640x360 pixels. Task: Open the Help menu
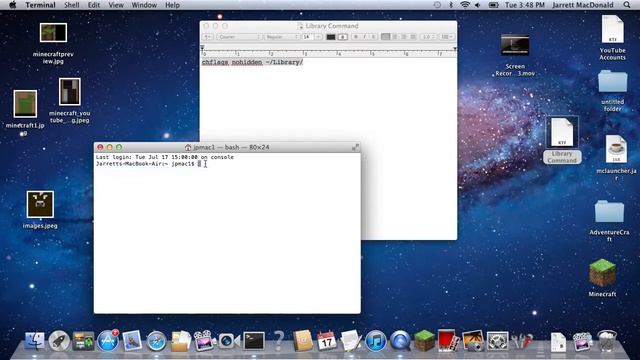(172, 5)
